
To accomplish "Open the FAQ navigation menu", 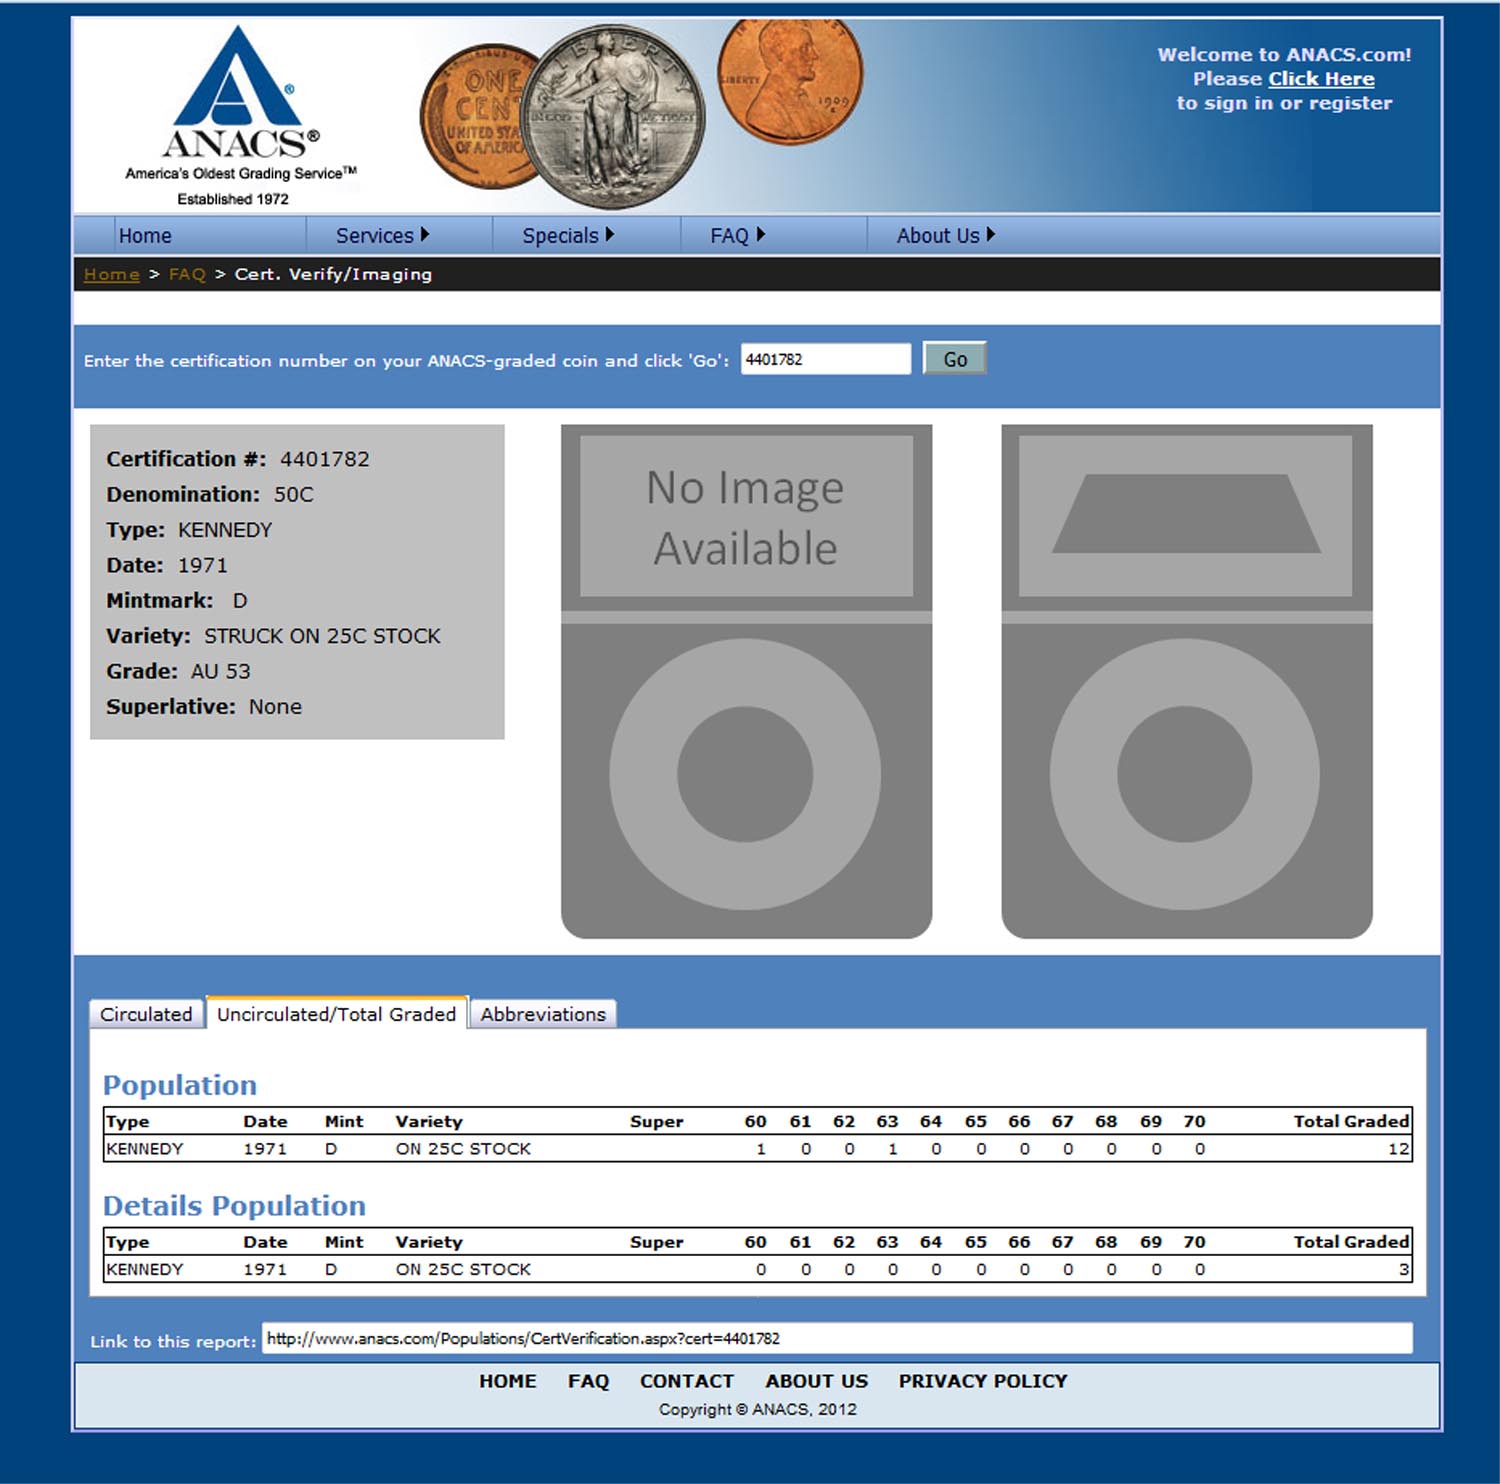I will (729, 236).
